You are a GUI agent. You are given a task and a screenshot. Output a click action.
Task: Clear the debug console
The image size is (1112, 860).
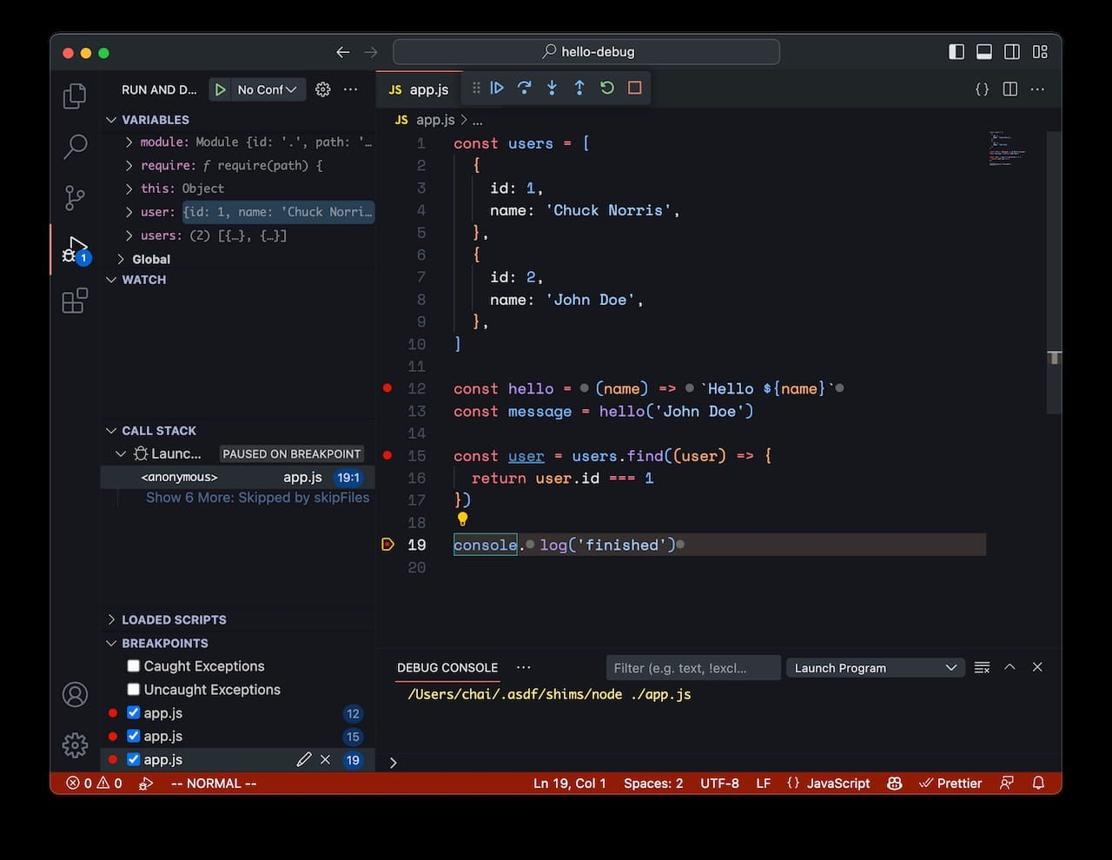click(982, 667)
